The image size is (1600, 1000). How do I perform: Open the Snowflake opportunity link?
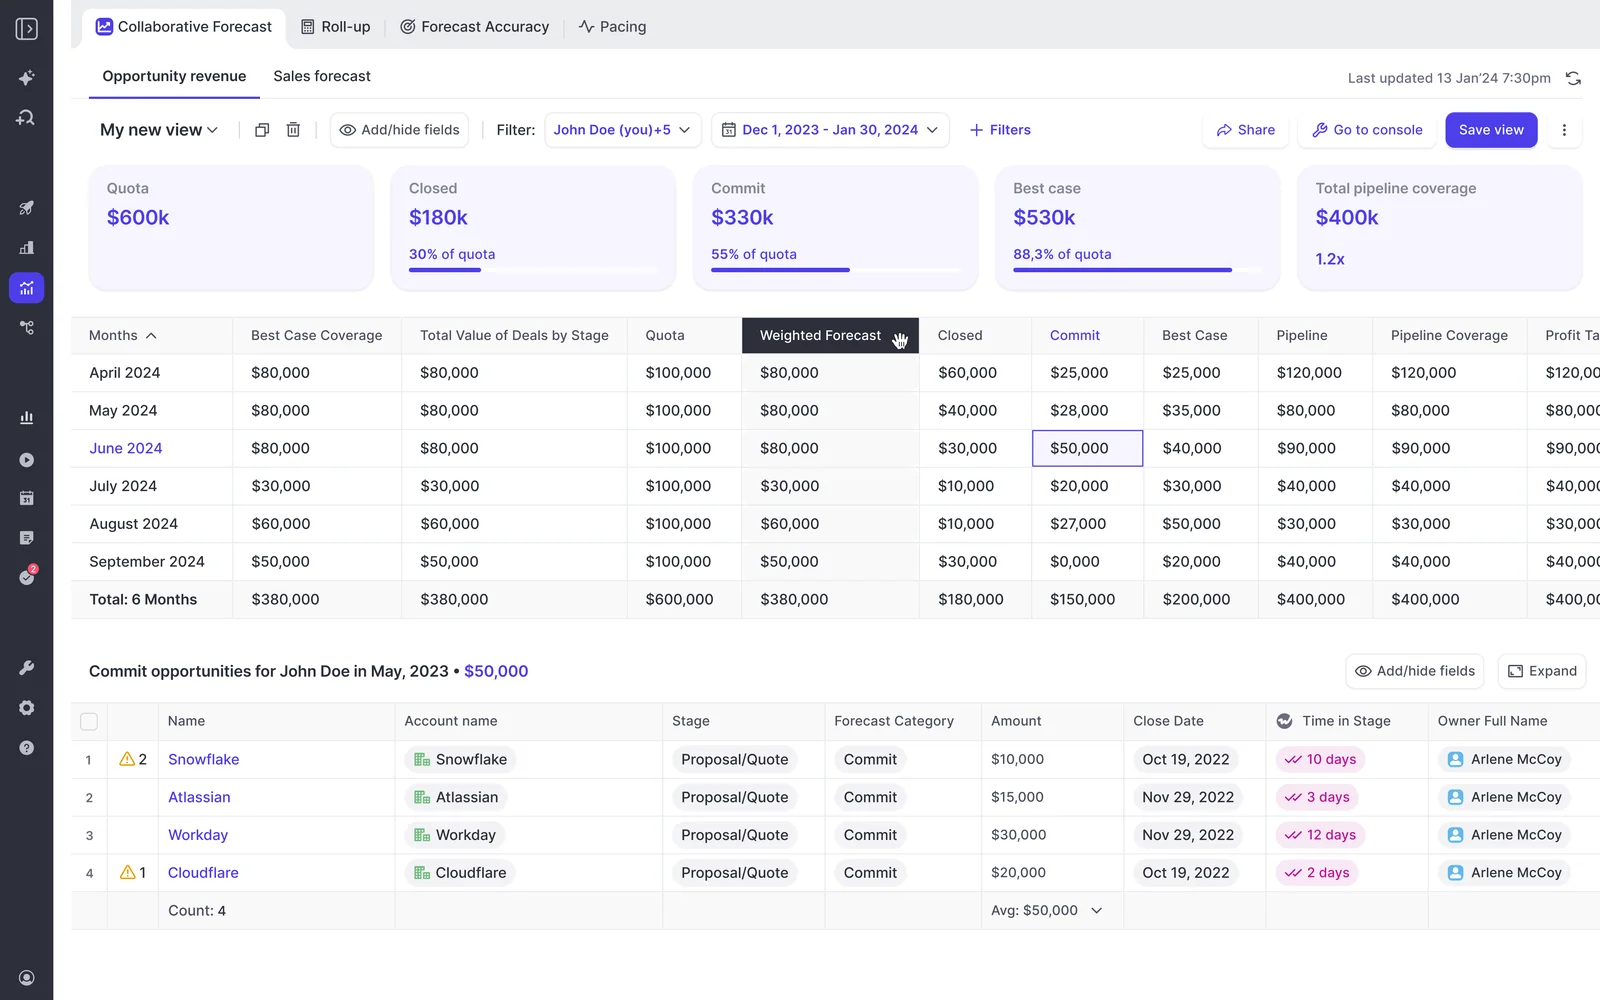(204, 759)
